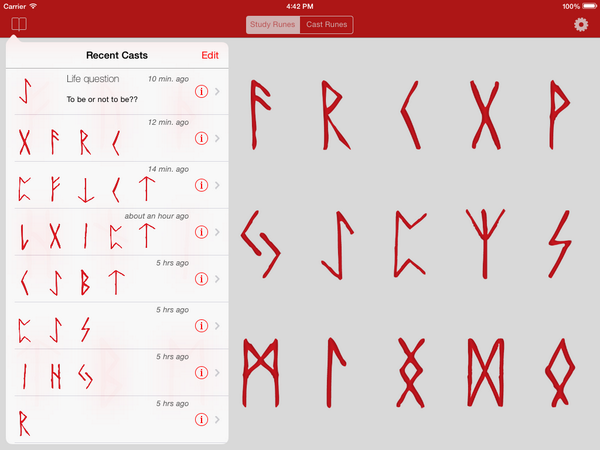
Task: Select the Fehu rune in the study grid
Action: [260, 114]
